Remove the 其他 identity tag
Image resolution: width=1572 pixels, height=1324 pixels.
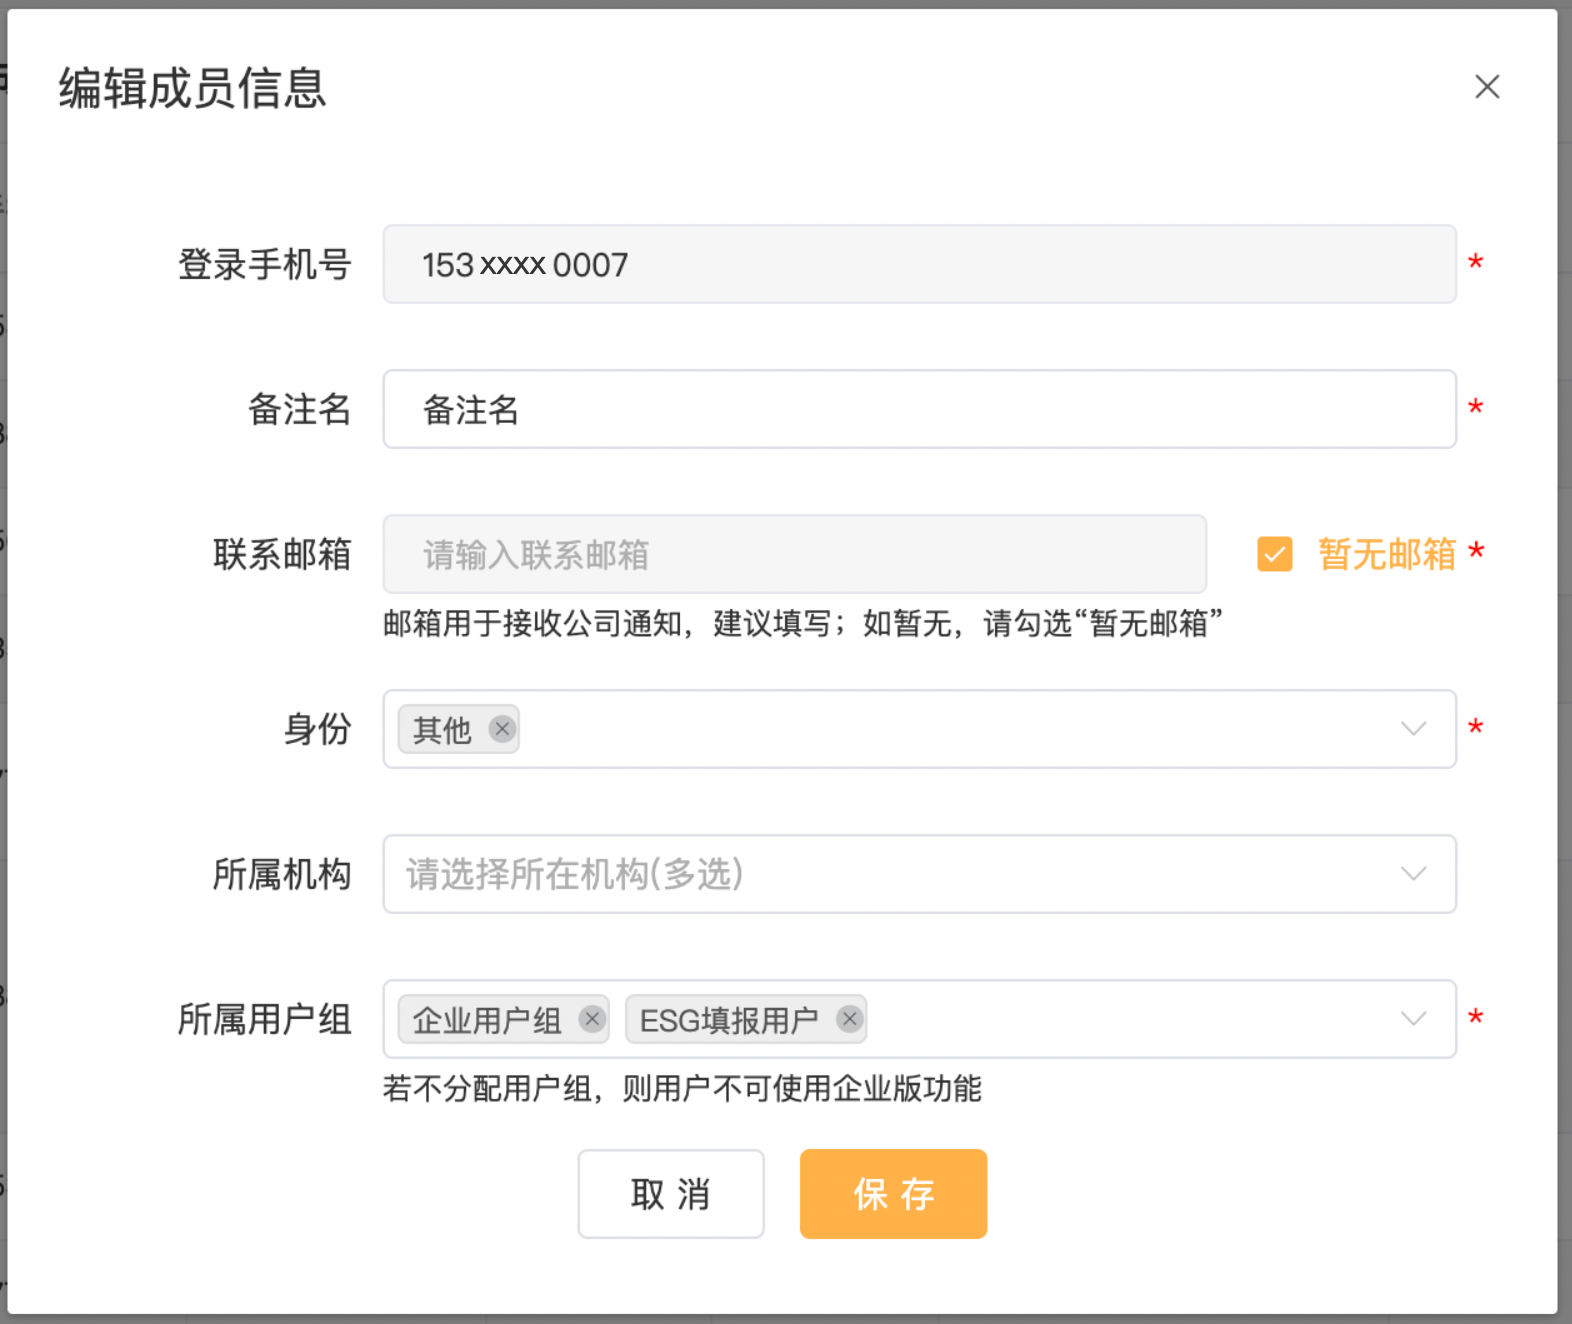(x=502, y=729)
